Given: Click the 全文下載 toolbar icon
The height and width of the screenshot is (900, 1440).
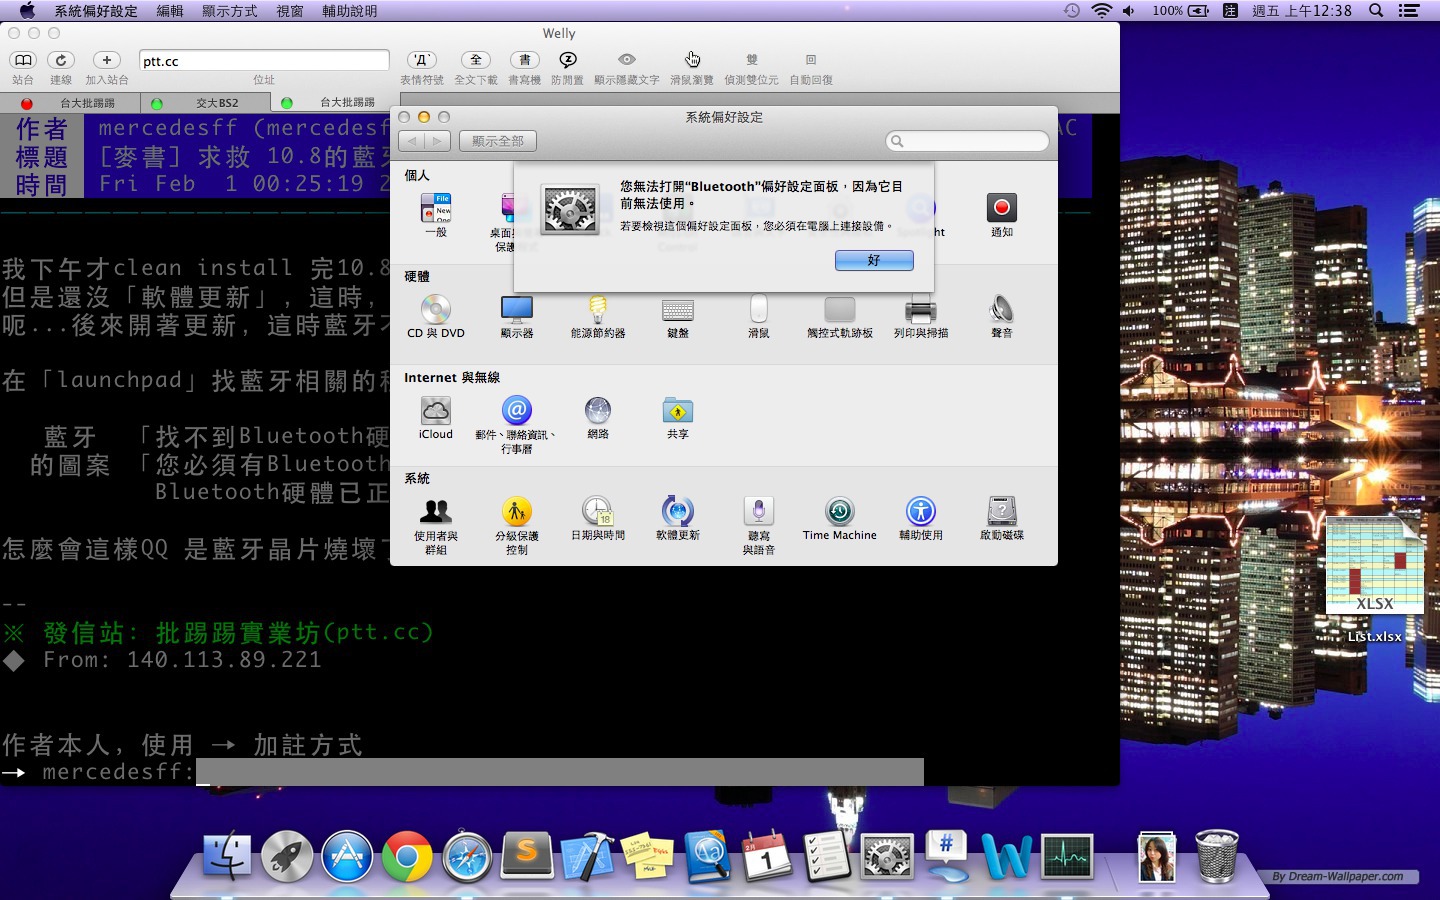Looking at the screenshot, I should pyautogui.click(x=476, y=60).
